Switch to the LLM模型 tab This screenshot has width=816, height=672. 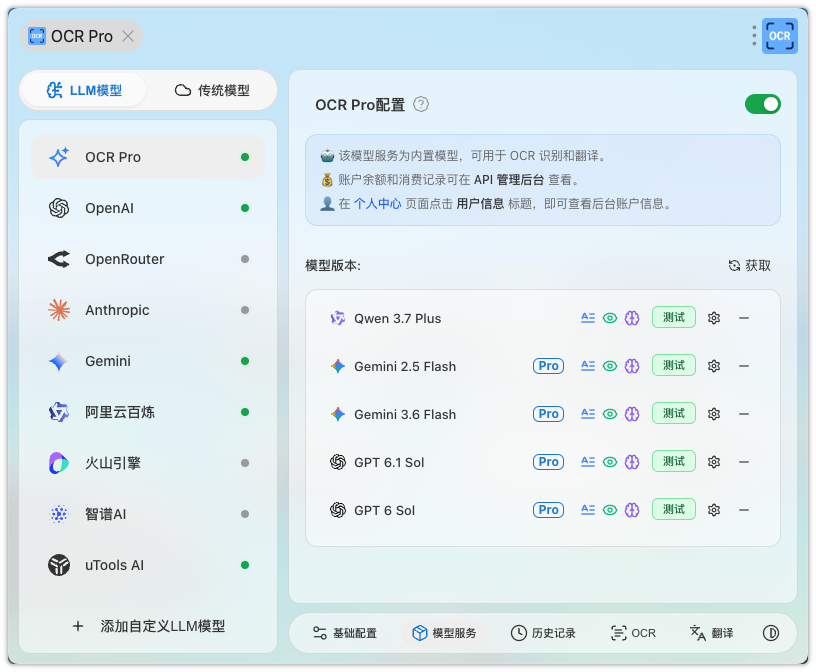(84, 91)
